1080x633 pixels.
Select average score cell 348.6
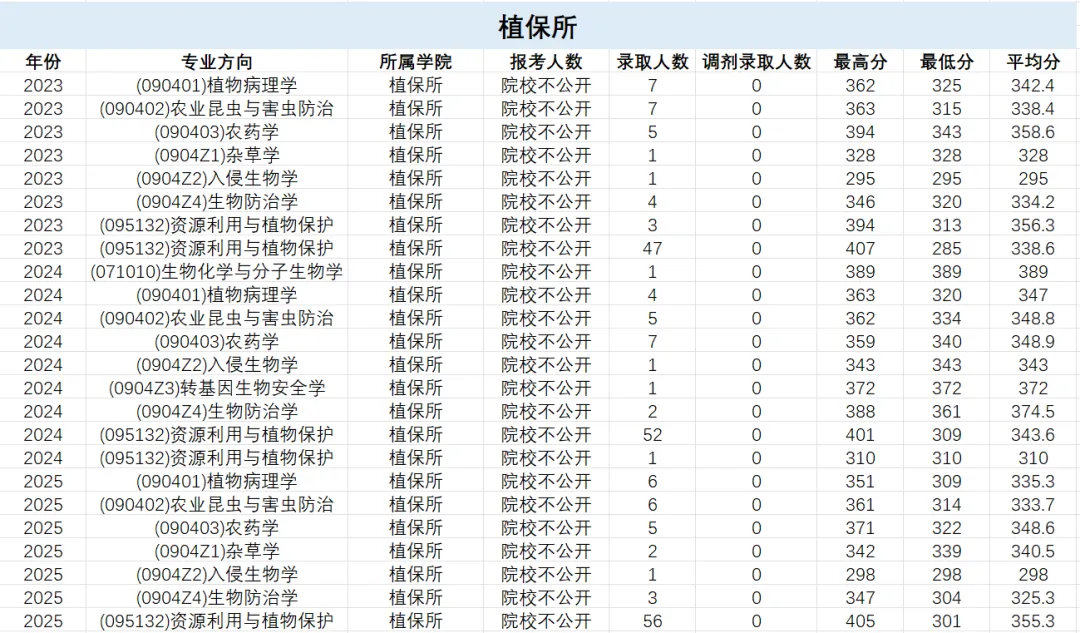[1033, 528]
